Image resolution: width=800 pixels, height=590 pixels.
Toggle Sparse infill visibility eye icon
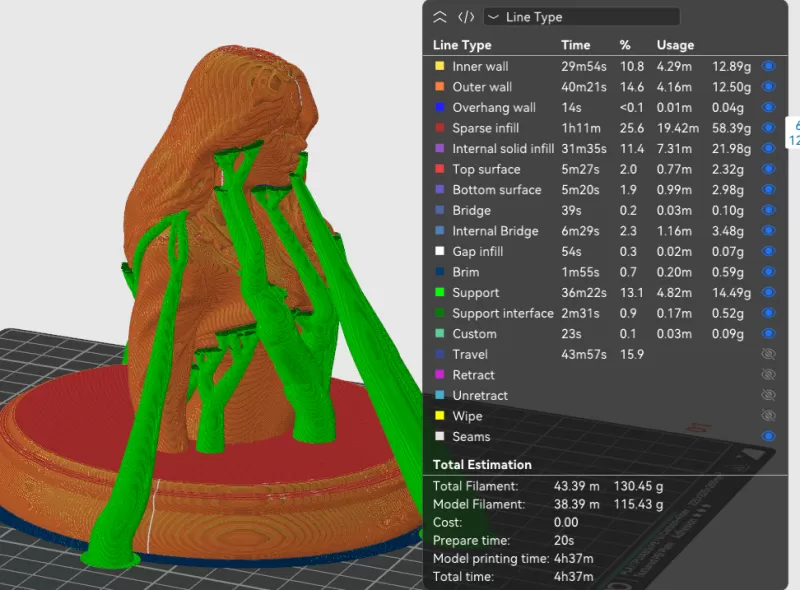768,128
